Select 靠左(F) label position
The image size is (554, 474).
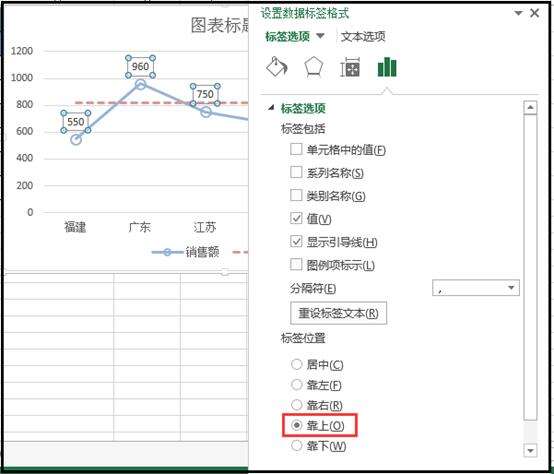coord(296,385)
